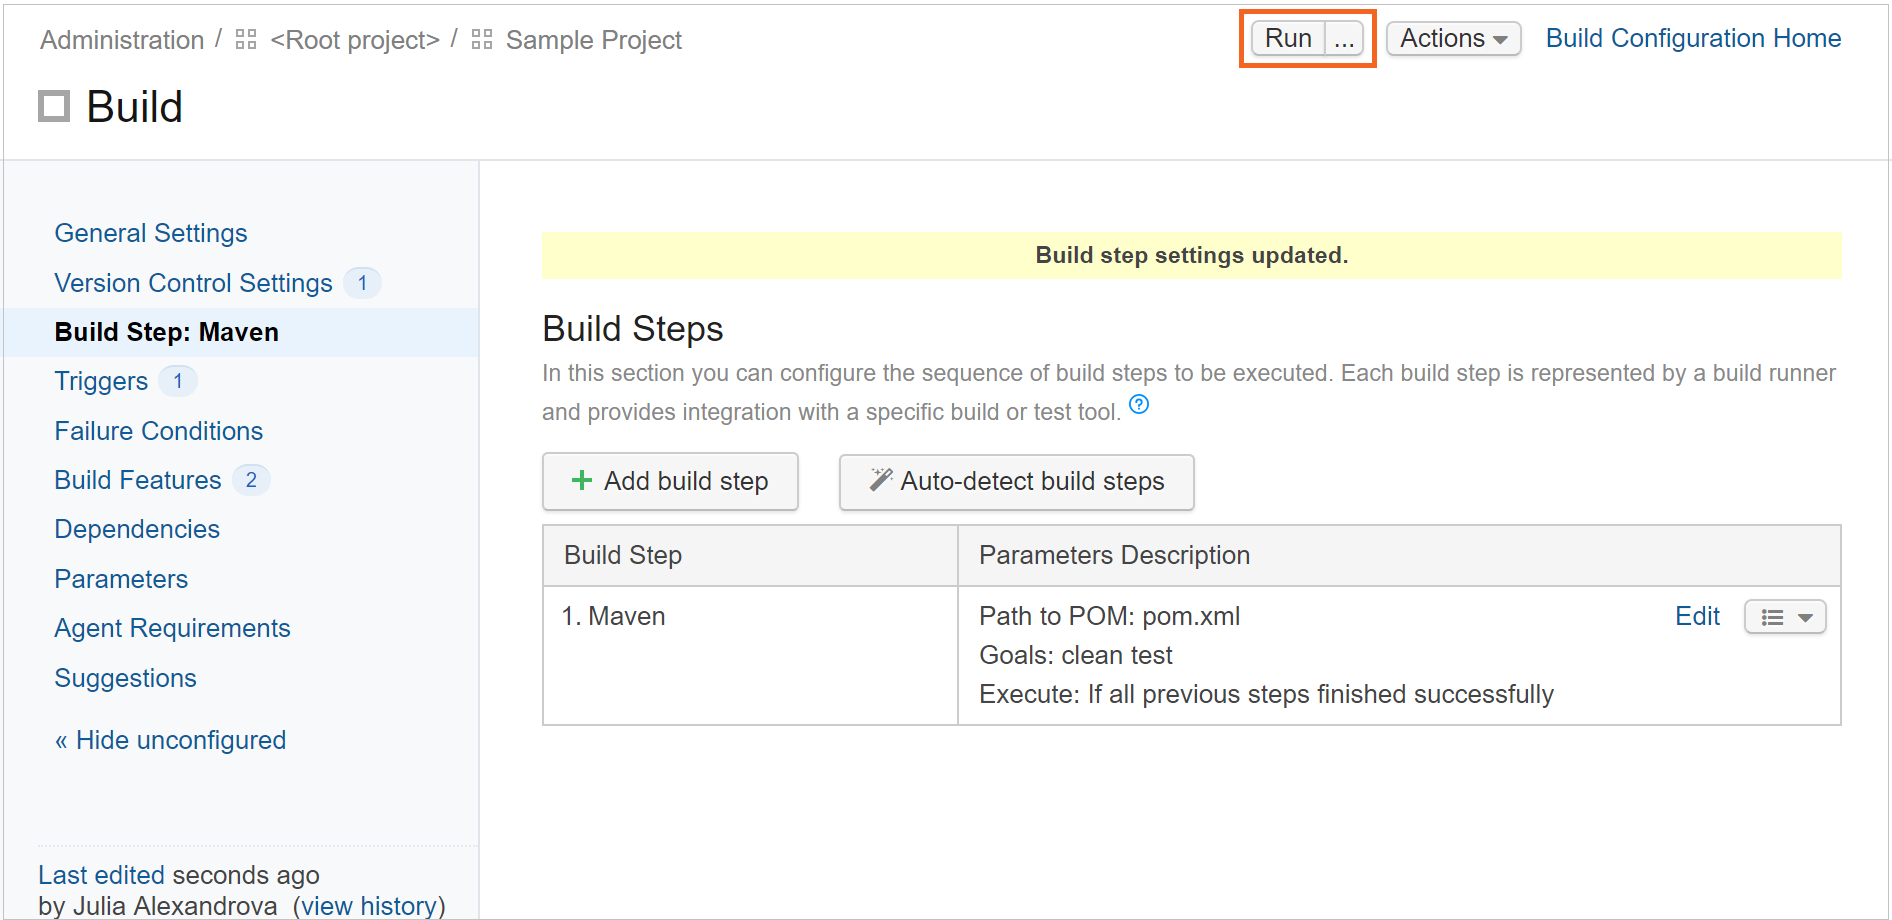Viewport: 1892px width, 920px height.
Task: Click the Run button
Action: 1287,38
